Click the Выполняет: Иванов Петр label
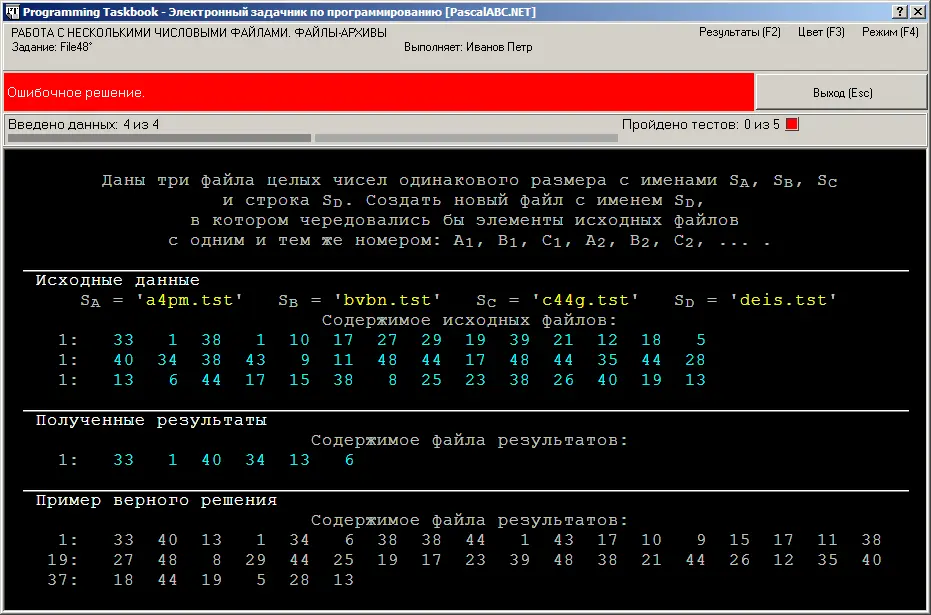 click(x=468, y=47)
